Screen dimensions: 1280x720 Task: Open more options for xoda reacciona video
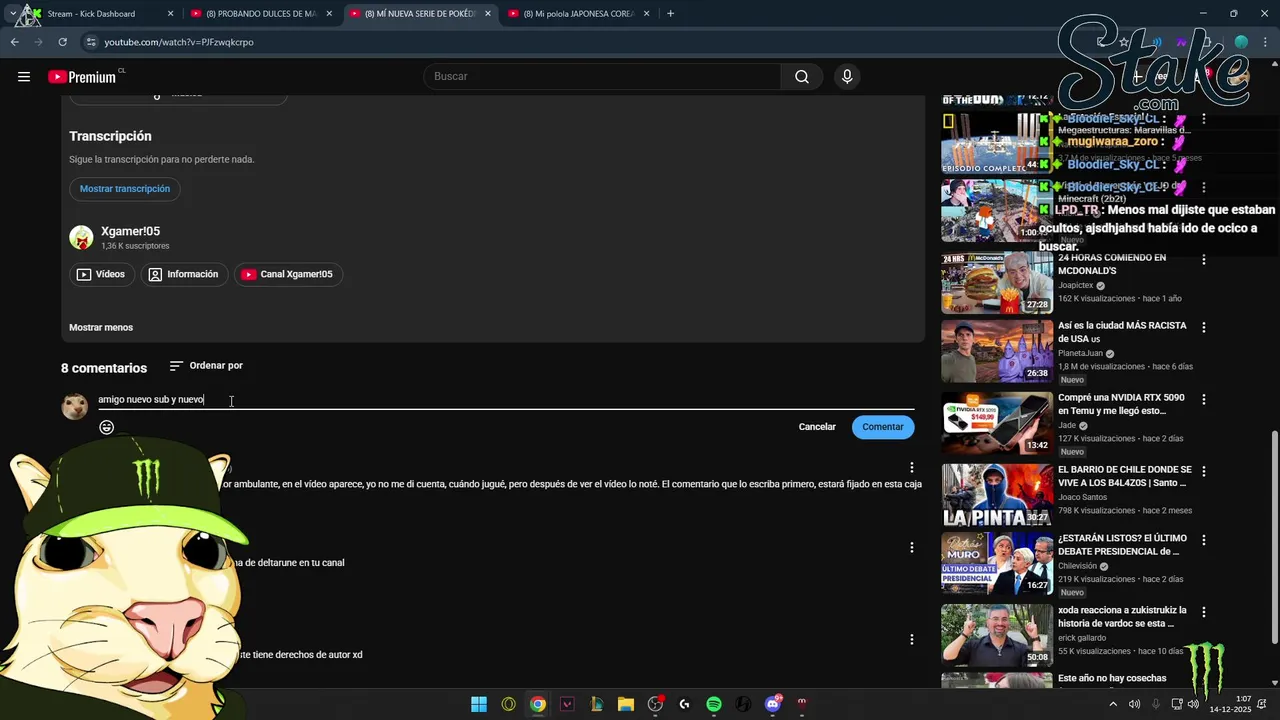tap(1204, 611)
